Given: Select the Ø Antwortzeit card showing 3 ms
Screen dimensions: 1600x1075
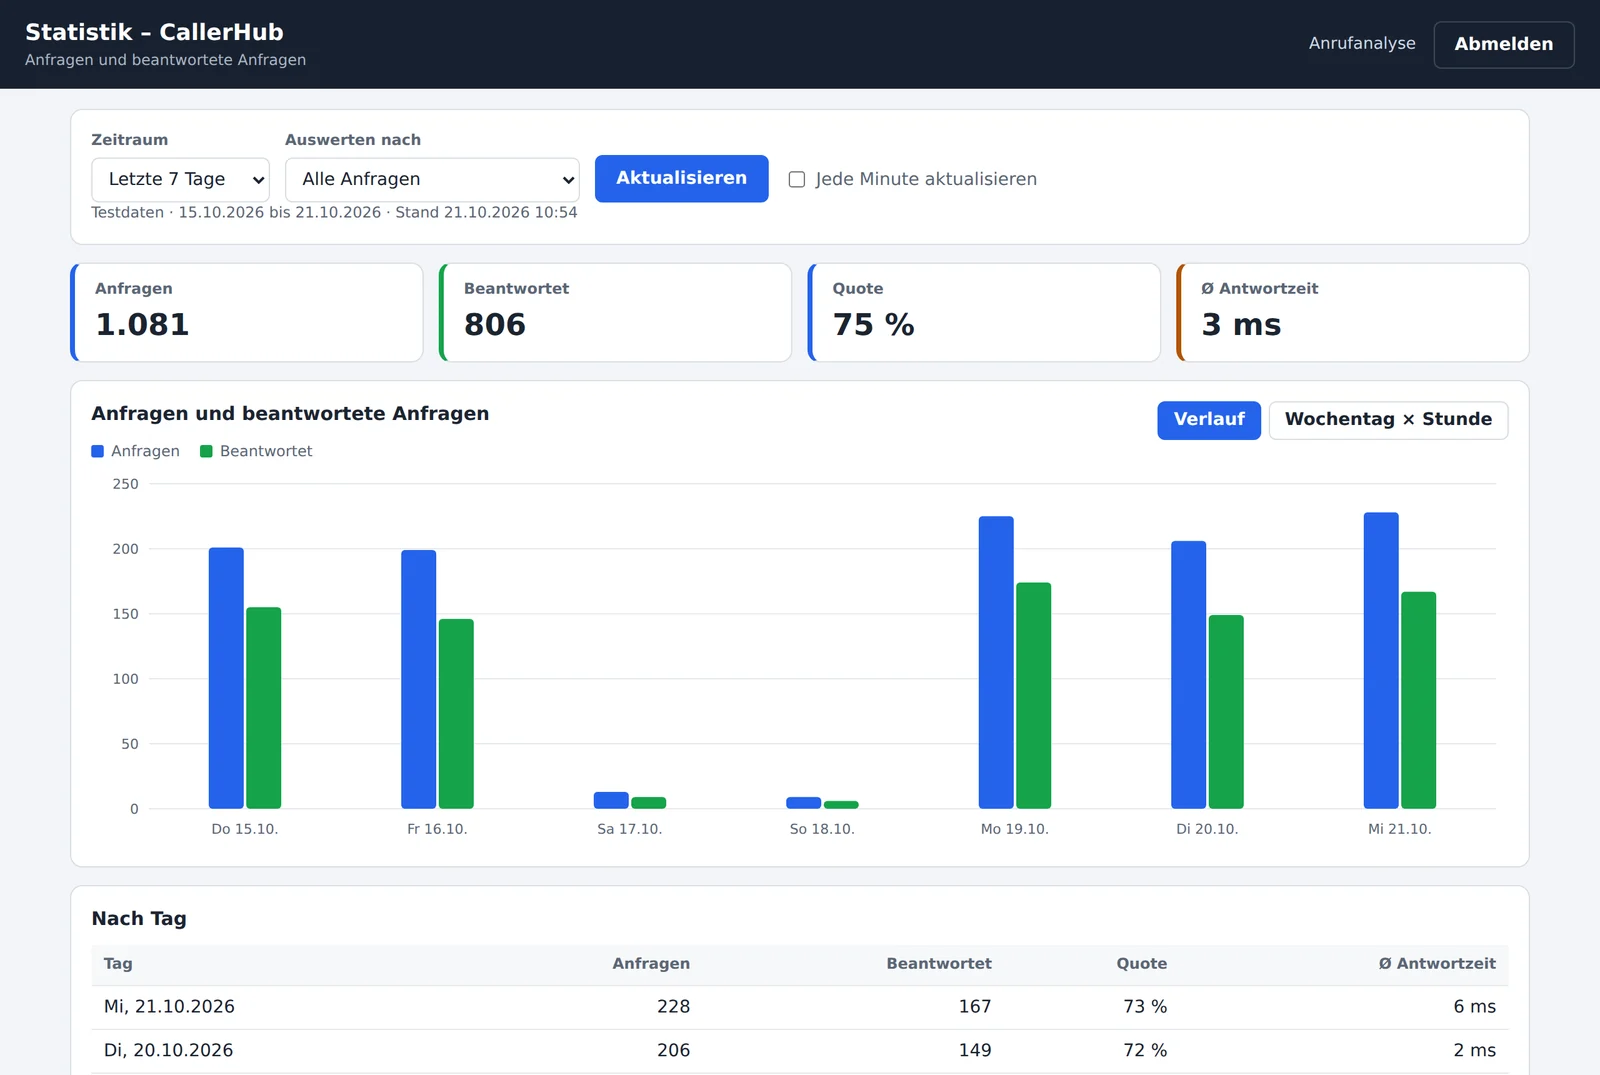Looking at the screenshot, I should (1353, 312).
